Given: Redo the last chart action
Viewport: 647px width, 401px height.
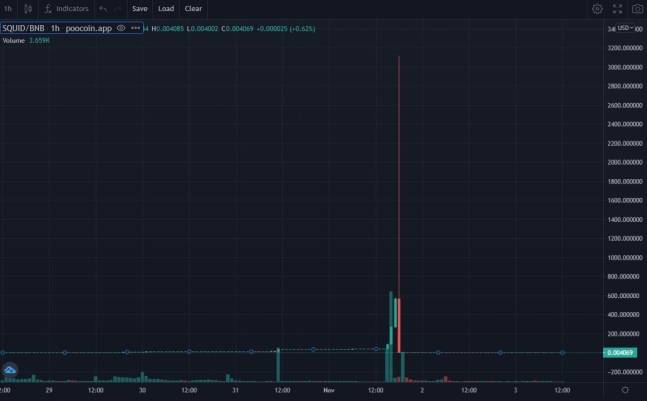Looking at the screenshot, I should [118, 9].
